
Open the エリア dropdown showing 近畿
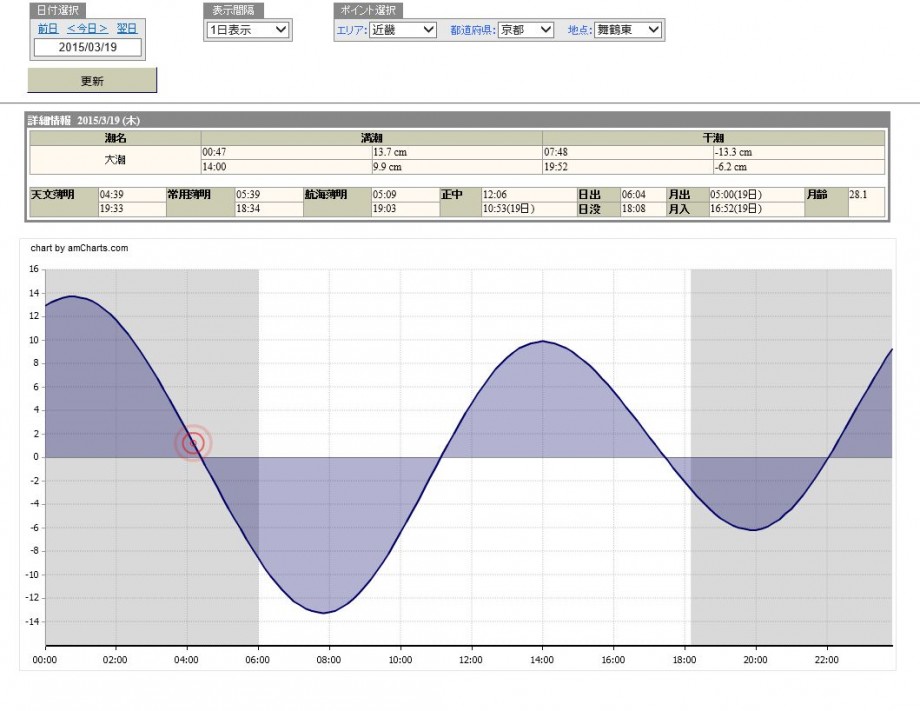[x=402, y=30]
